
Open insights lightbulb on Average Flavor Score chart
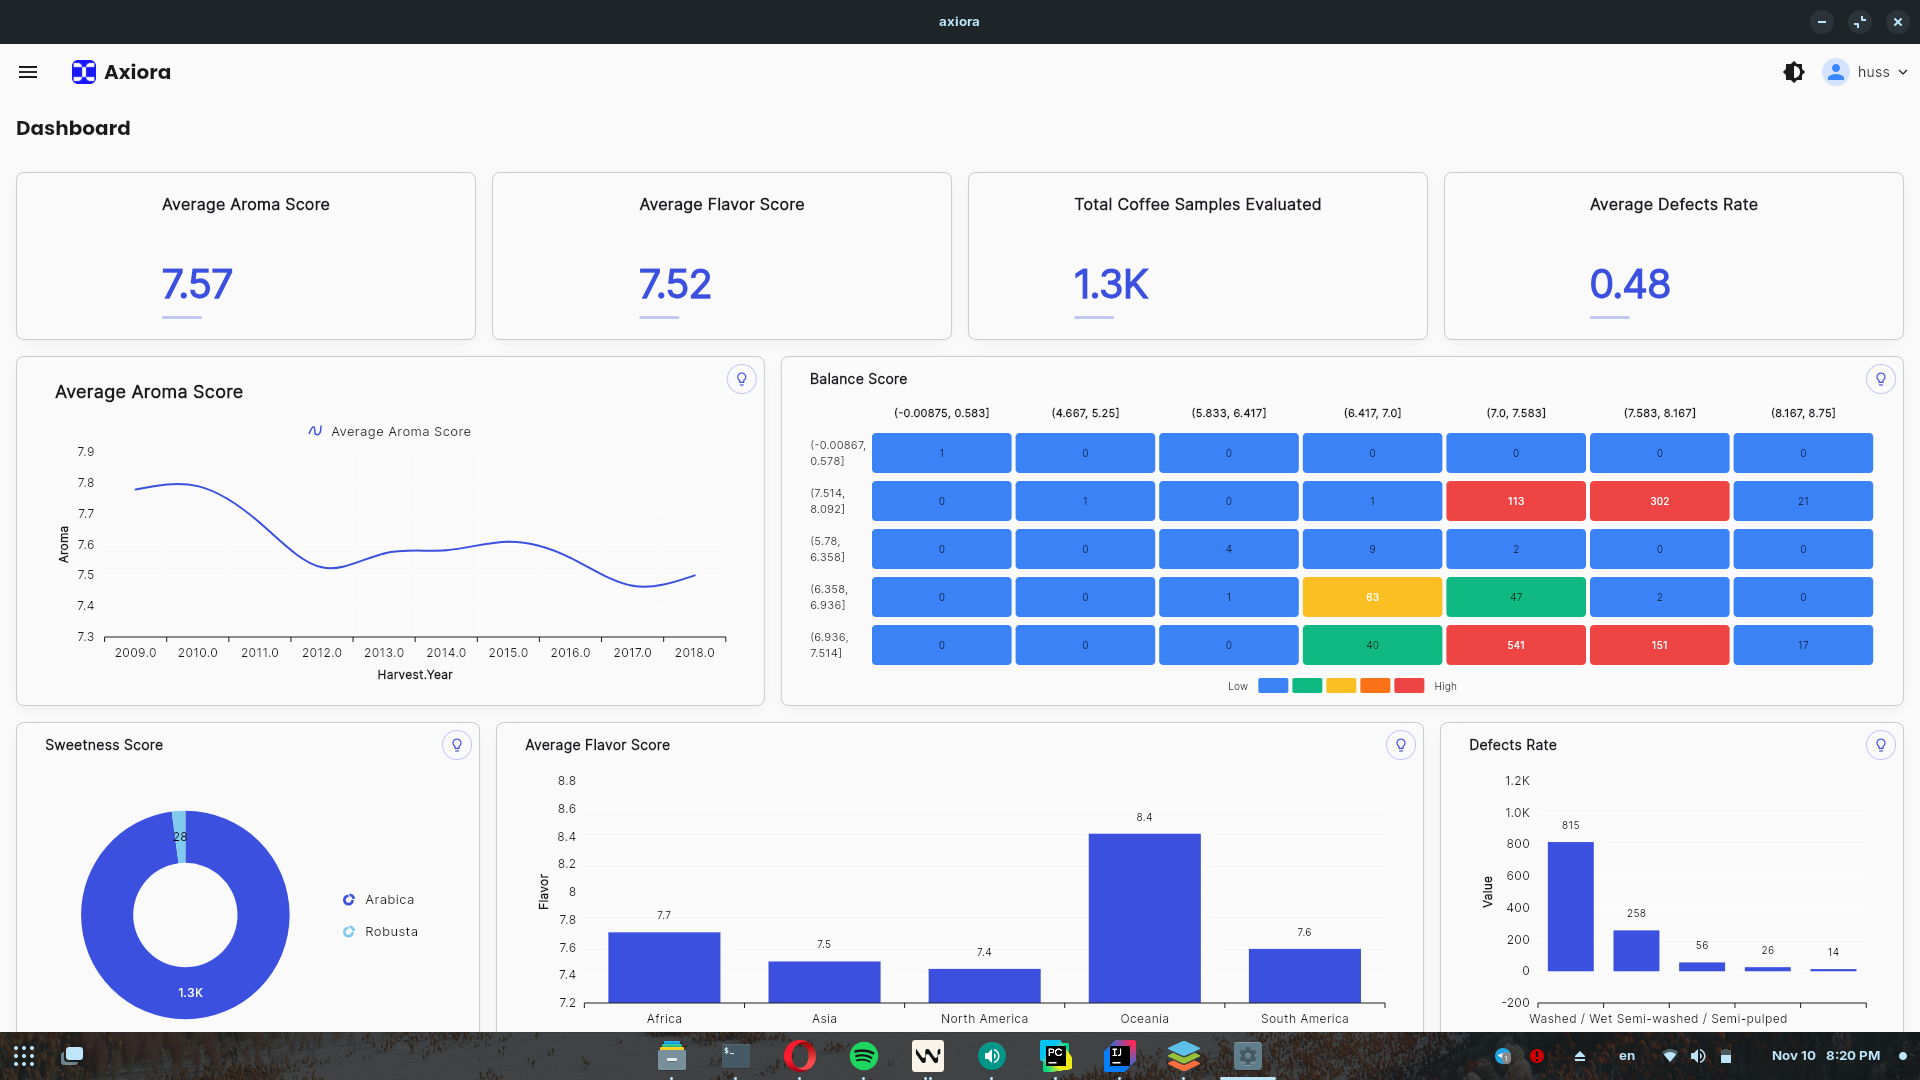click(x=1402, y=744)
